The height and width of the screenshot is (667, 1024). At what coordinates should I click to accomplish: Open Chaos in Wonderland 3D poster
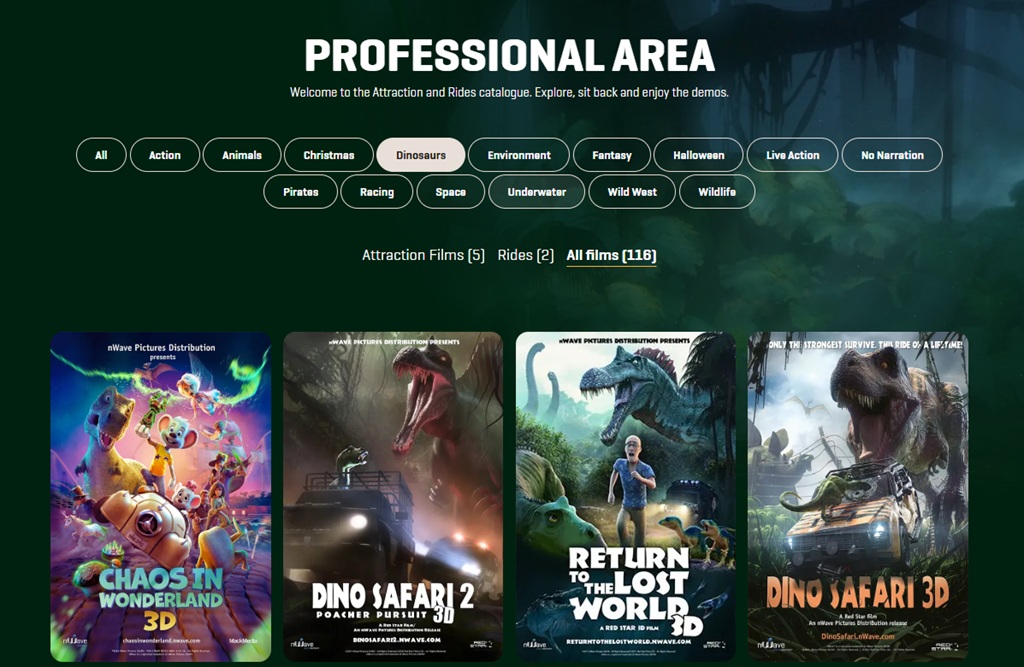[161, 496]
